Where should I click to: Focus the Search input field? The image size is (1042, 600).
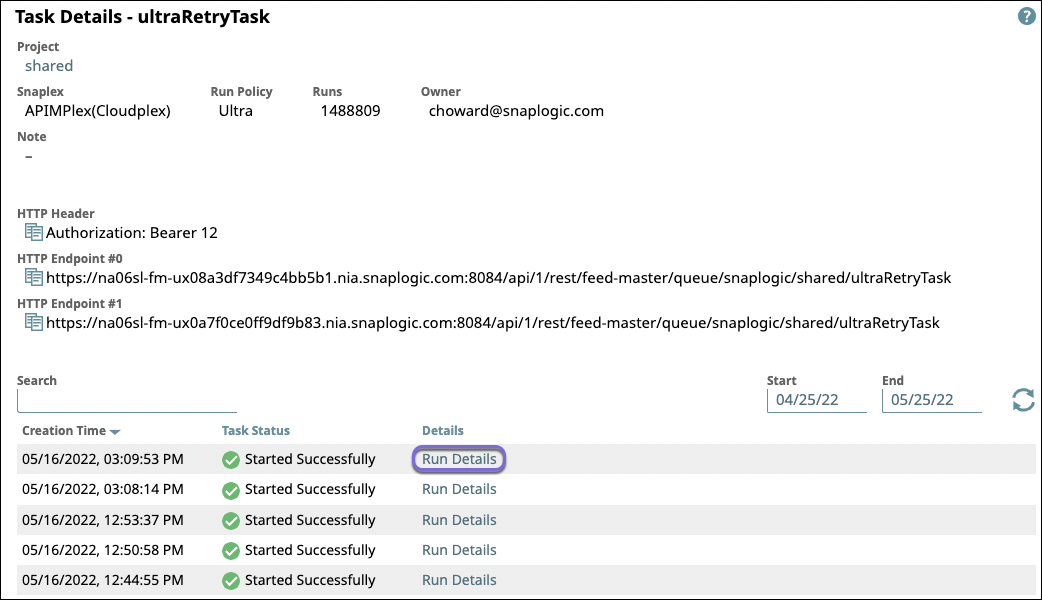(127, 401)
